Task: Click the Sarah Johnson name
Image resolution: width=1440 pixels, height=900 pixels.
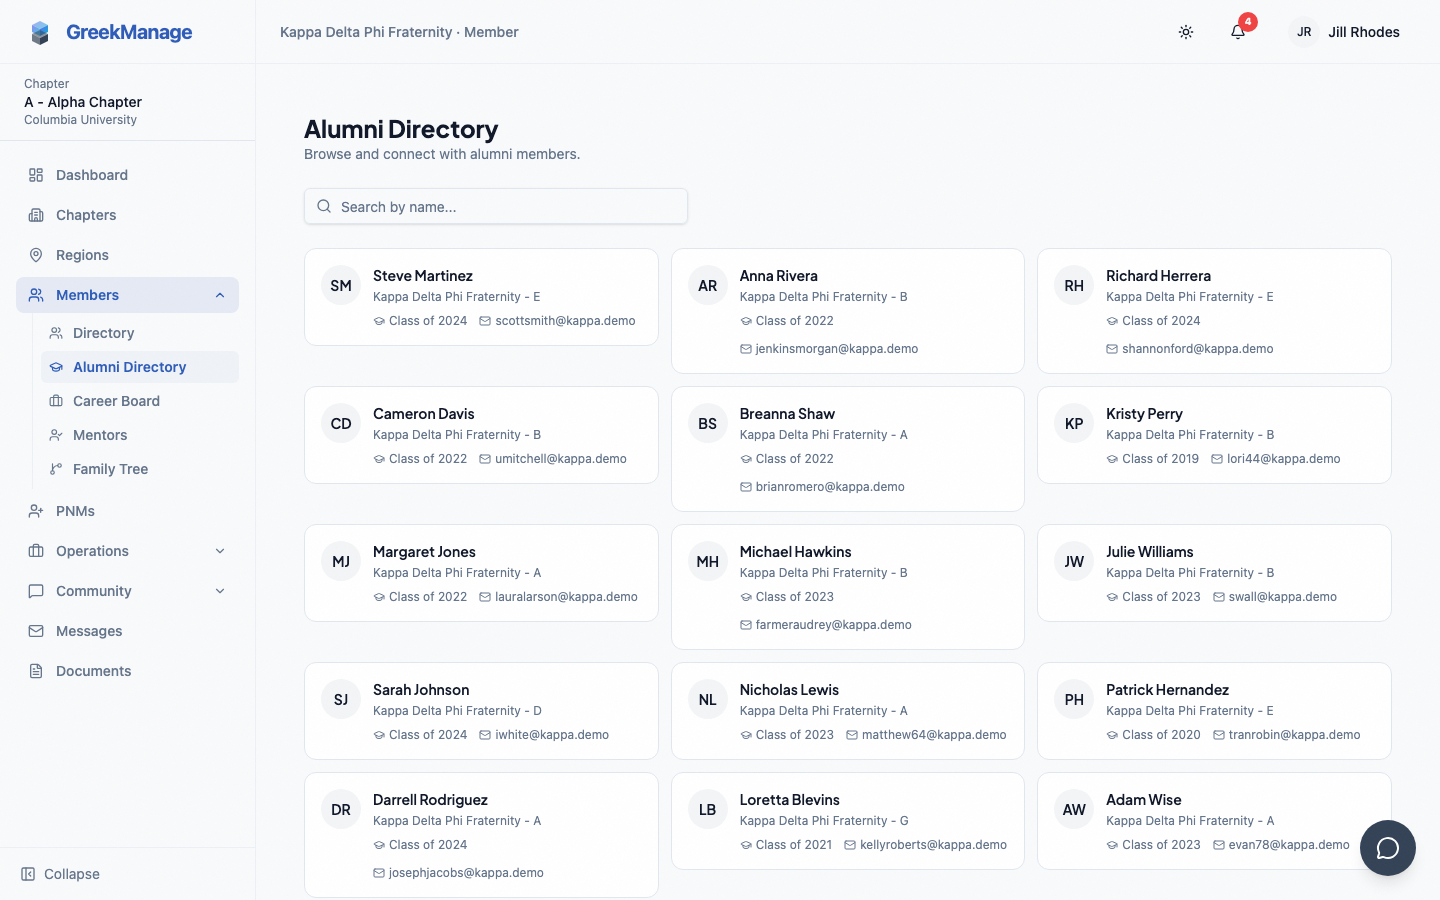Action: [x=421, y=690]
